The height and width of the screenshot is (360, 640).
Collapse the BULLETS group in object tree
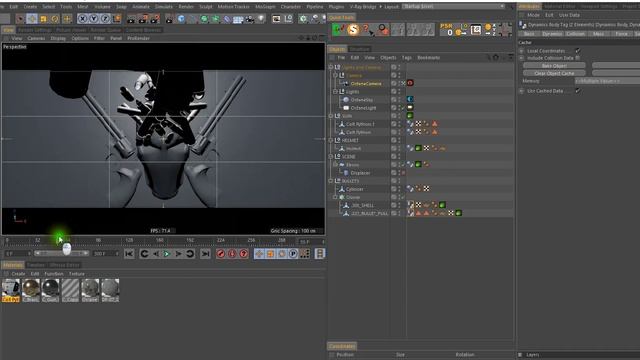tap(331, 181)
